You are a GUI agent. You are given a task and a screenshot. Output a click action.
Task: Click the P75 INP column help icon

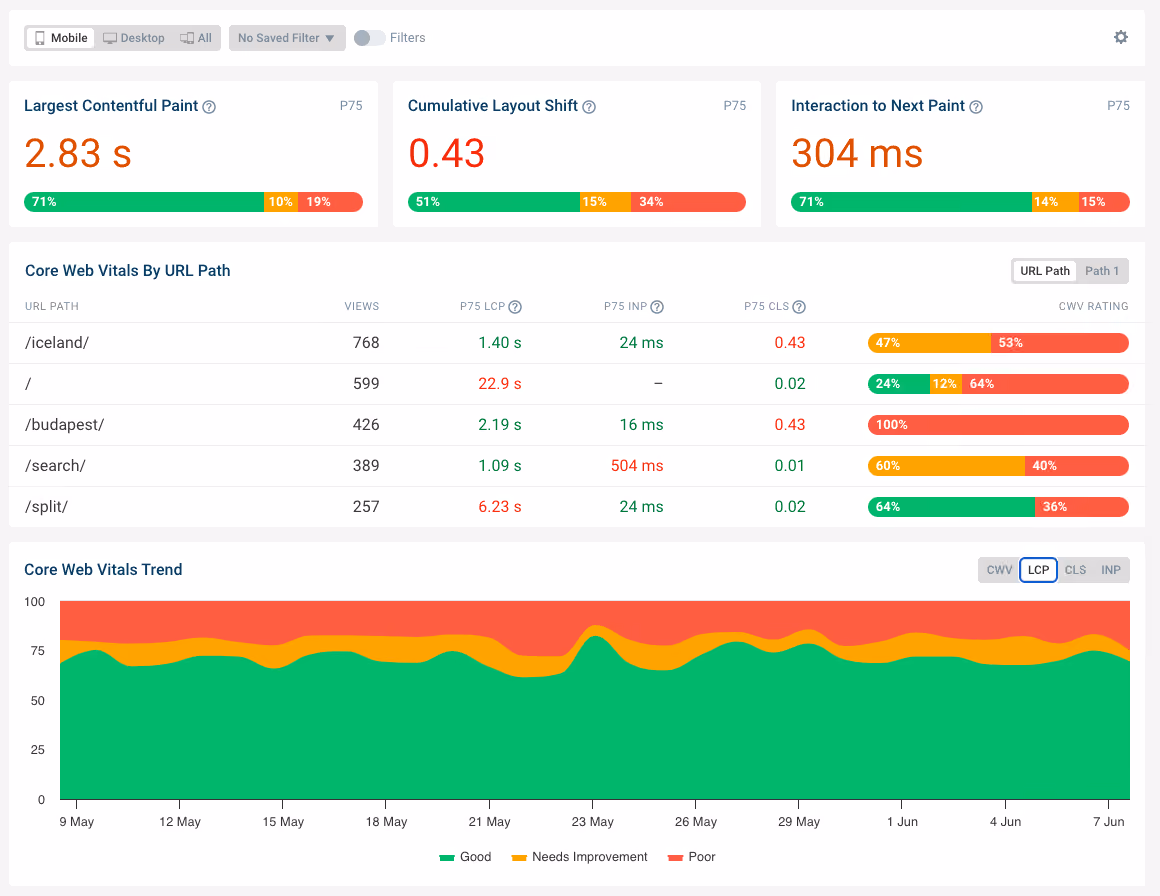click(657, 307)
